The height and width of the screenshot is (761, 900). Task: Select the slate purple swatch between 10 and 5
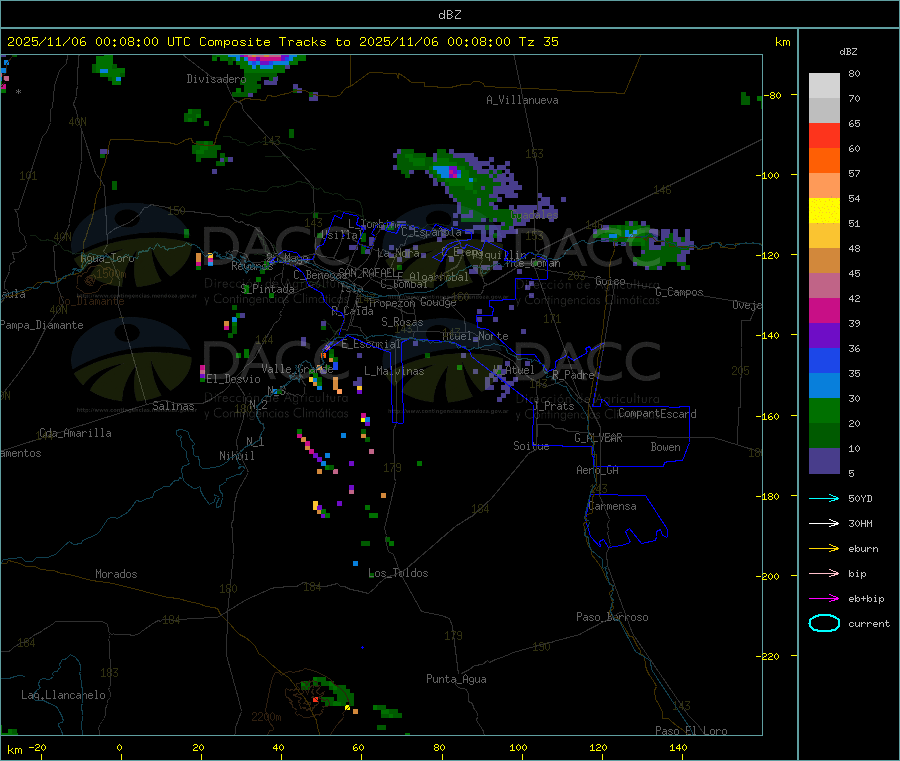[824, 461]
